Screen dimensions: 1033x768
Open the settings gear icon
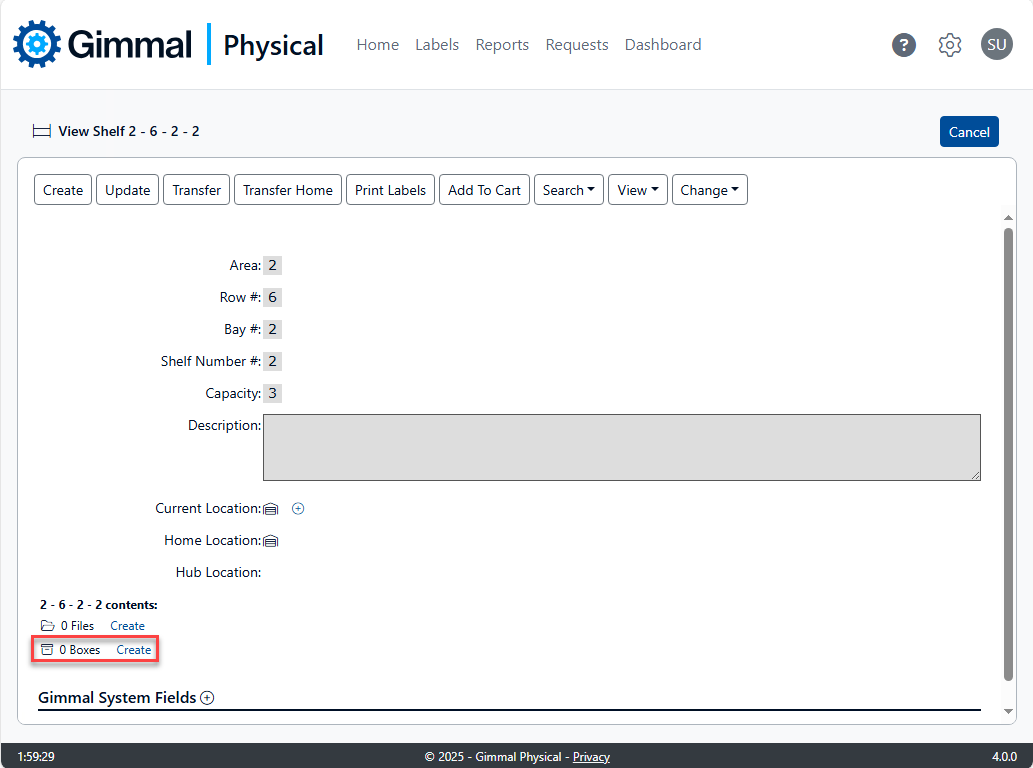(x=950, y=45)
